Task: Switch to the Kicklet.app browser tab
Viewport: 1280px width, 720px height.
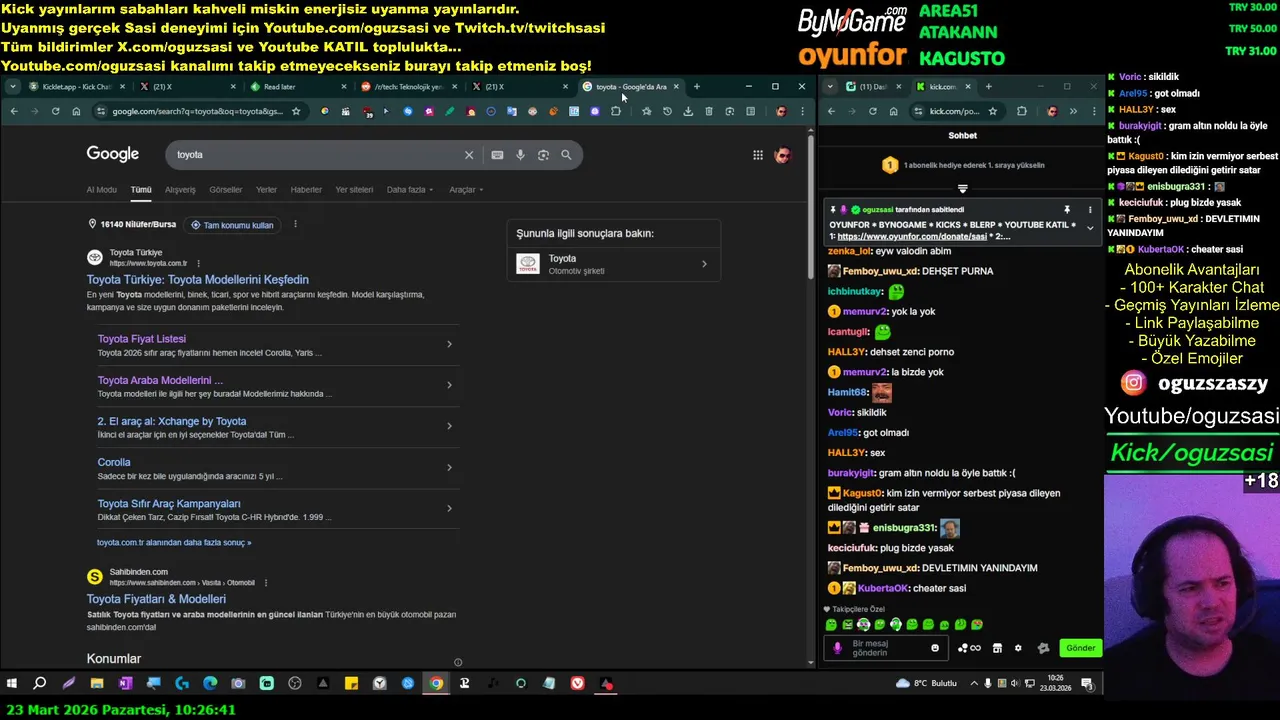Action: pos(75,87)
